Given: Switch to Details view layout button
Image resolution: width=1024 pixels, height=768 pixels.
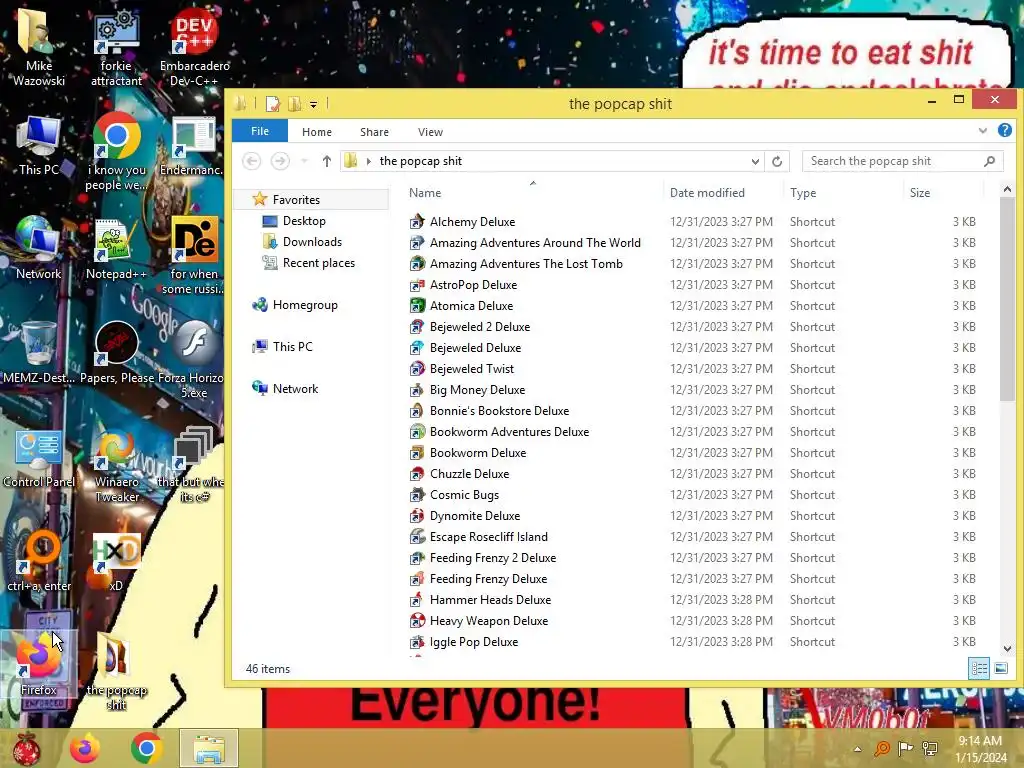Looking at the screenshot, I should click(x=979, y=668).
